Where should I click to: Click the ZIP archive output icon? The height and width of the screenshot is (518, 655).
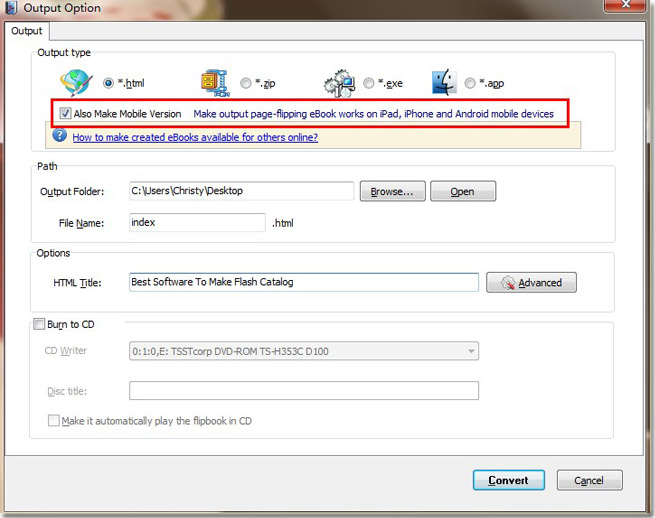216,83
